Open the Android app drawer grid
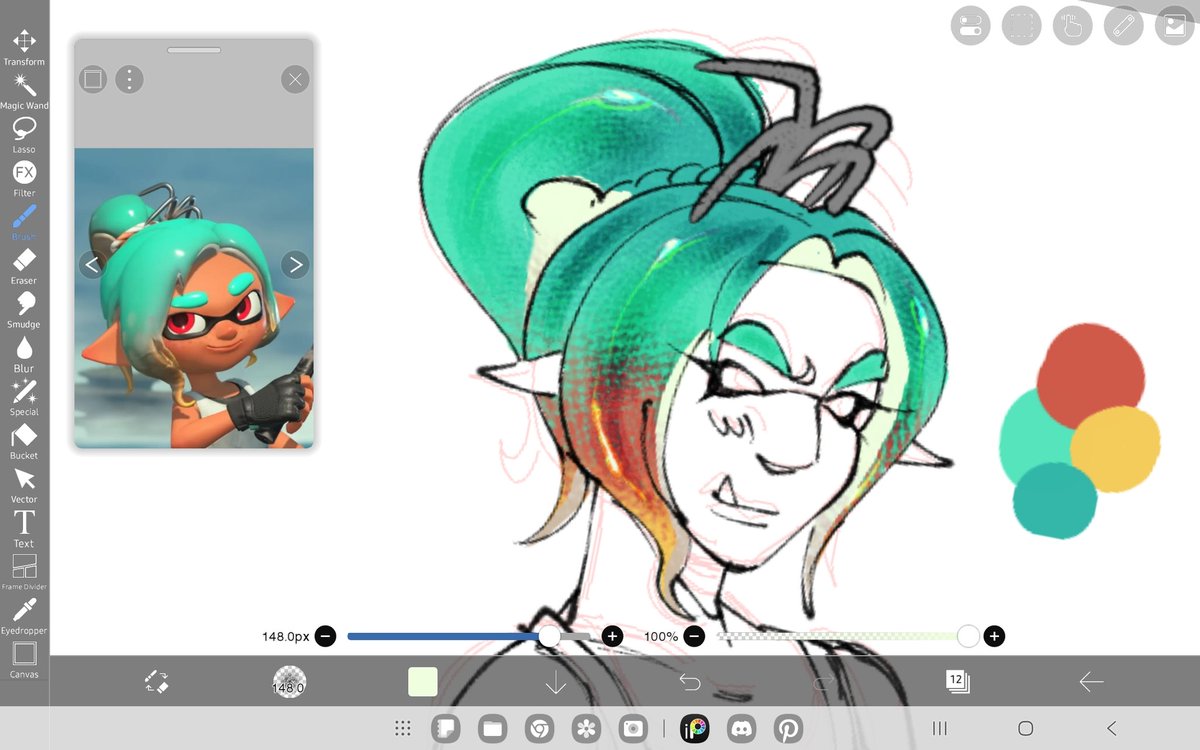Viewport: 1200px width, 750px height. pyautogui.click(x=403, y=729)
